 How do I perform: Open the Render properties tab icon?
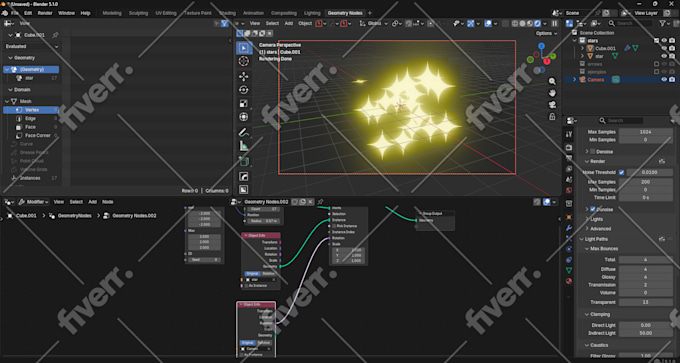(x=569, y=148)
